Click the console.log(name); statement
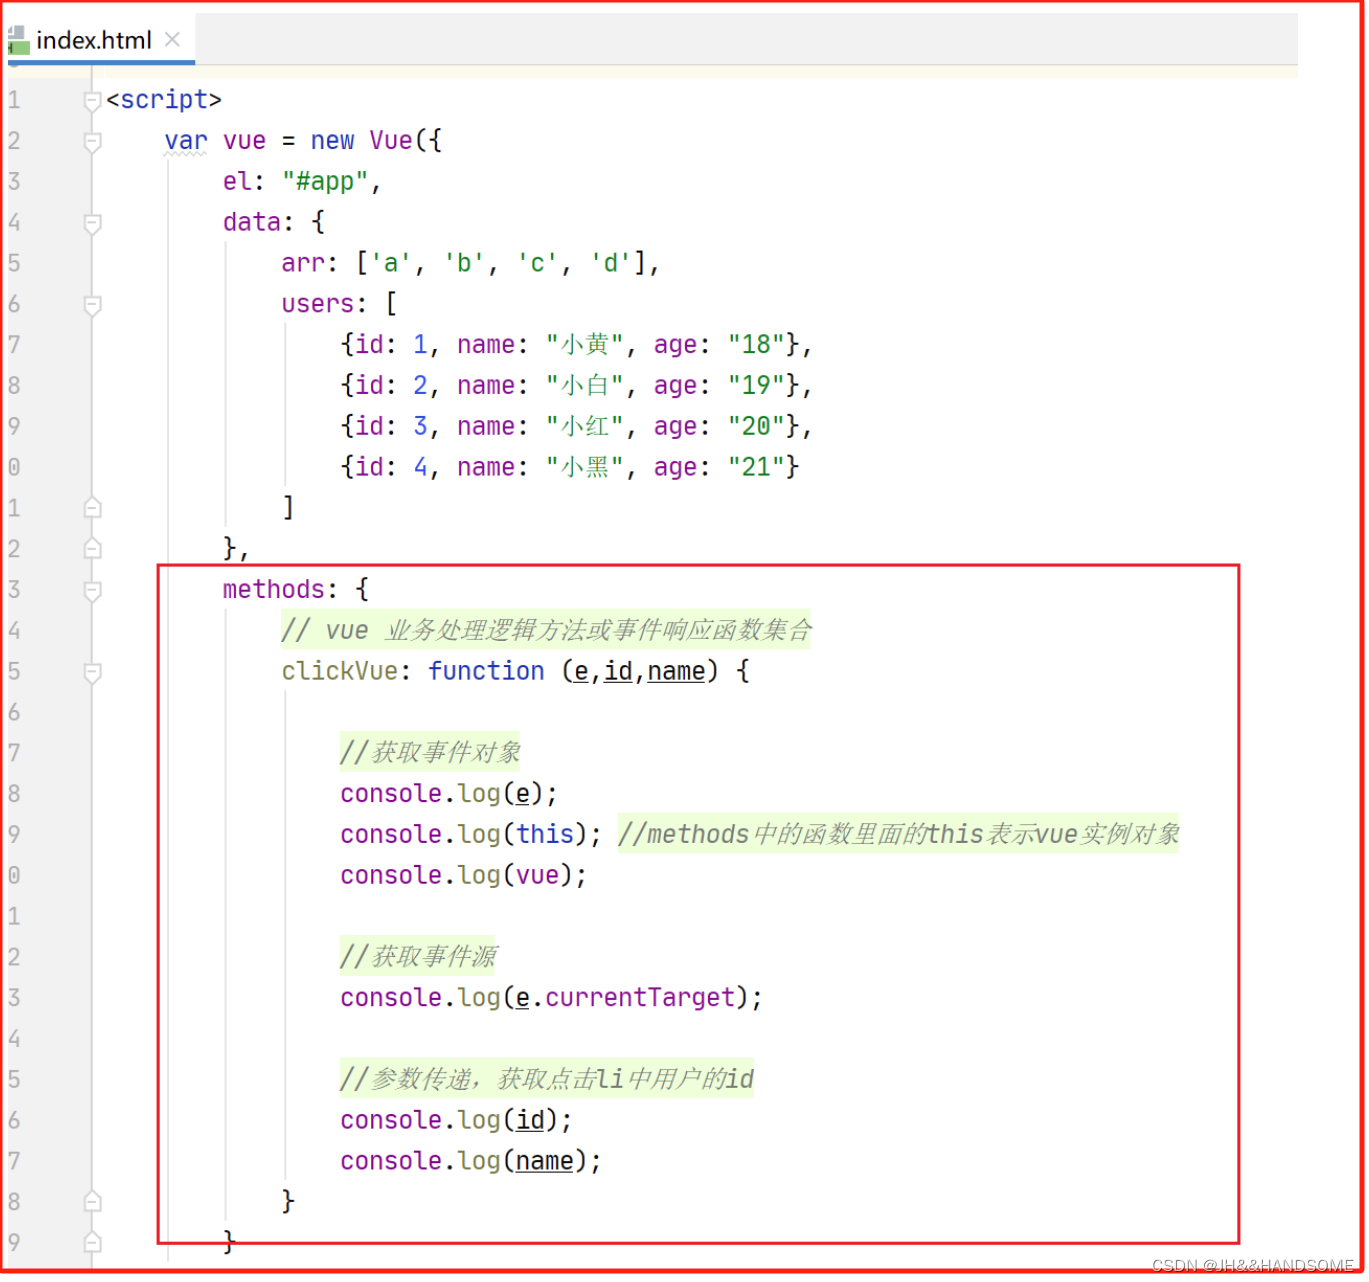Viewport: 1369px width, 1282px height. point(471,1162)
